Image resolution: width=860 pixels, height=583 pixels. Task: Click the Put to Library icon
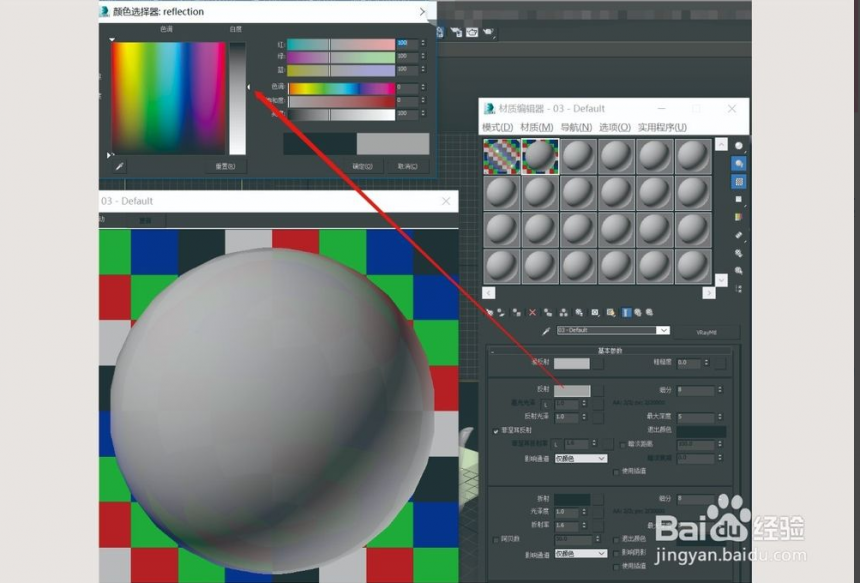tap(579, 313)
